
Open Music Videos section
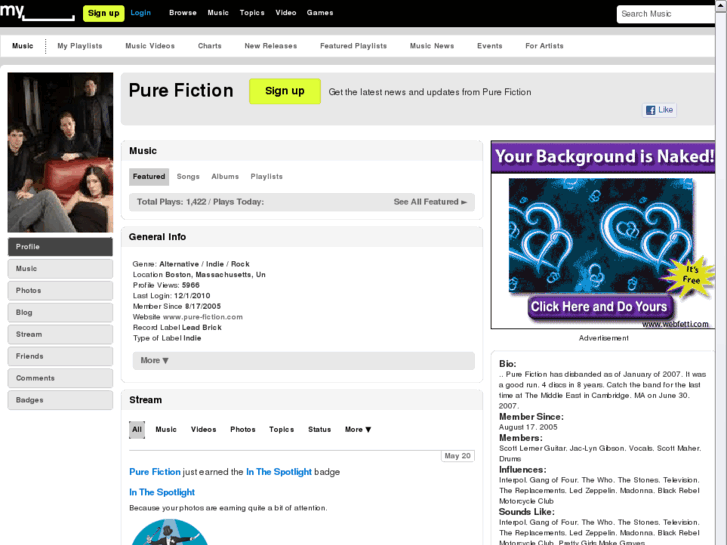point(150,46)
